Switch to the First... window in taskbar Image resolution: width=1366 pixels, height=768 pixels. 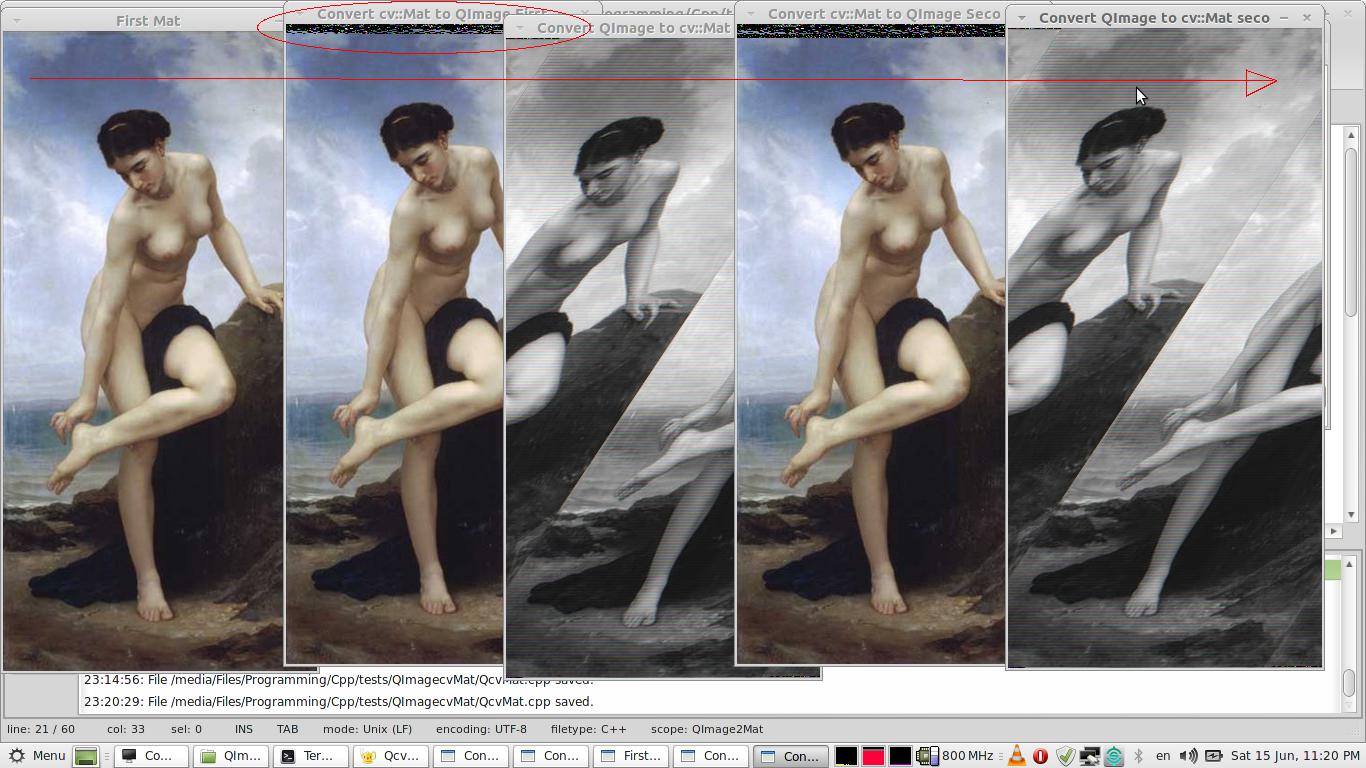631,756
